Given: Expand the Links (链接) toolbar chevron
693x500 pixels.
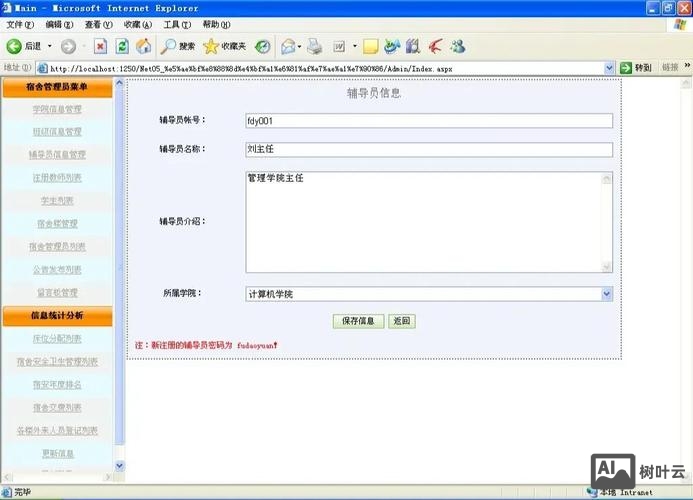Looking at the screenshot, I should point(687,65).
